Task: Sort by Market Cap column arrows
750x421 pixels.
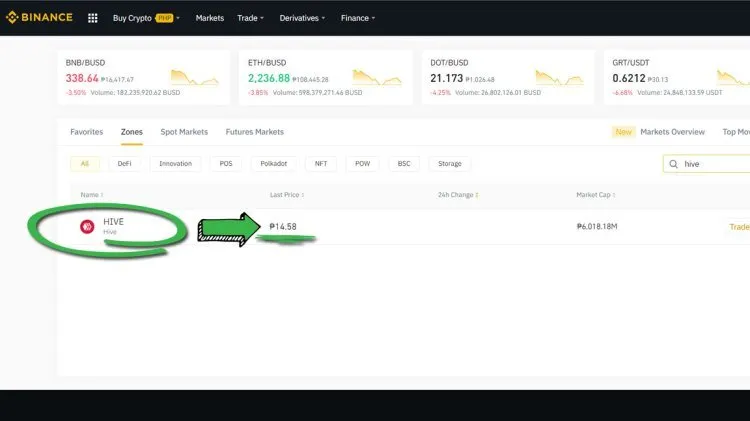Action: click(x=614, y=195)
